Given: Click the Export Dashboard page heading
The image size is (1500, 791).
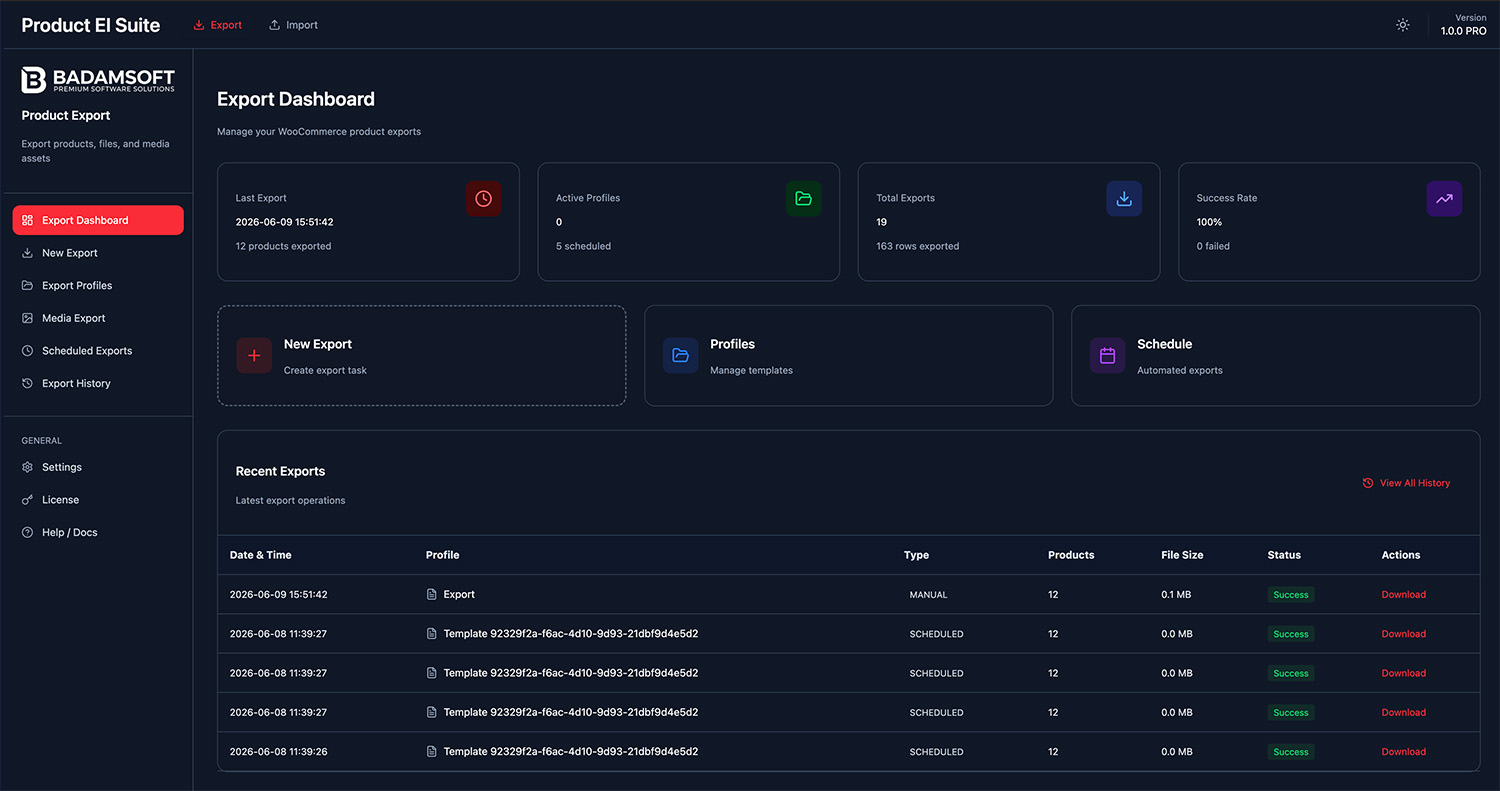Looking at the screenshot, I should coord(296,99).
